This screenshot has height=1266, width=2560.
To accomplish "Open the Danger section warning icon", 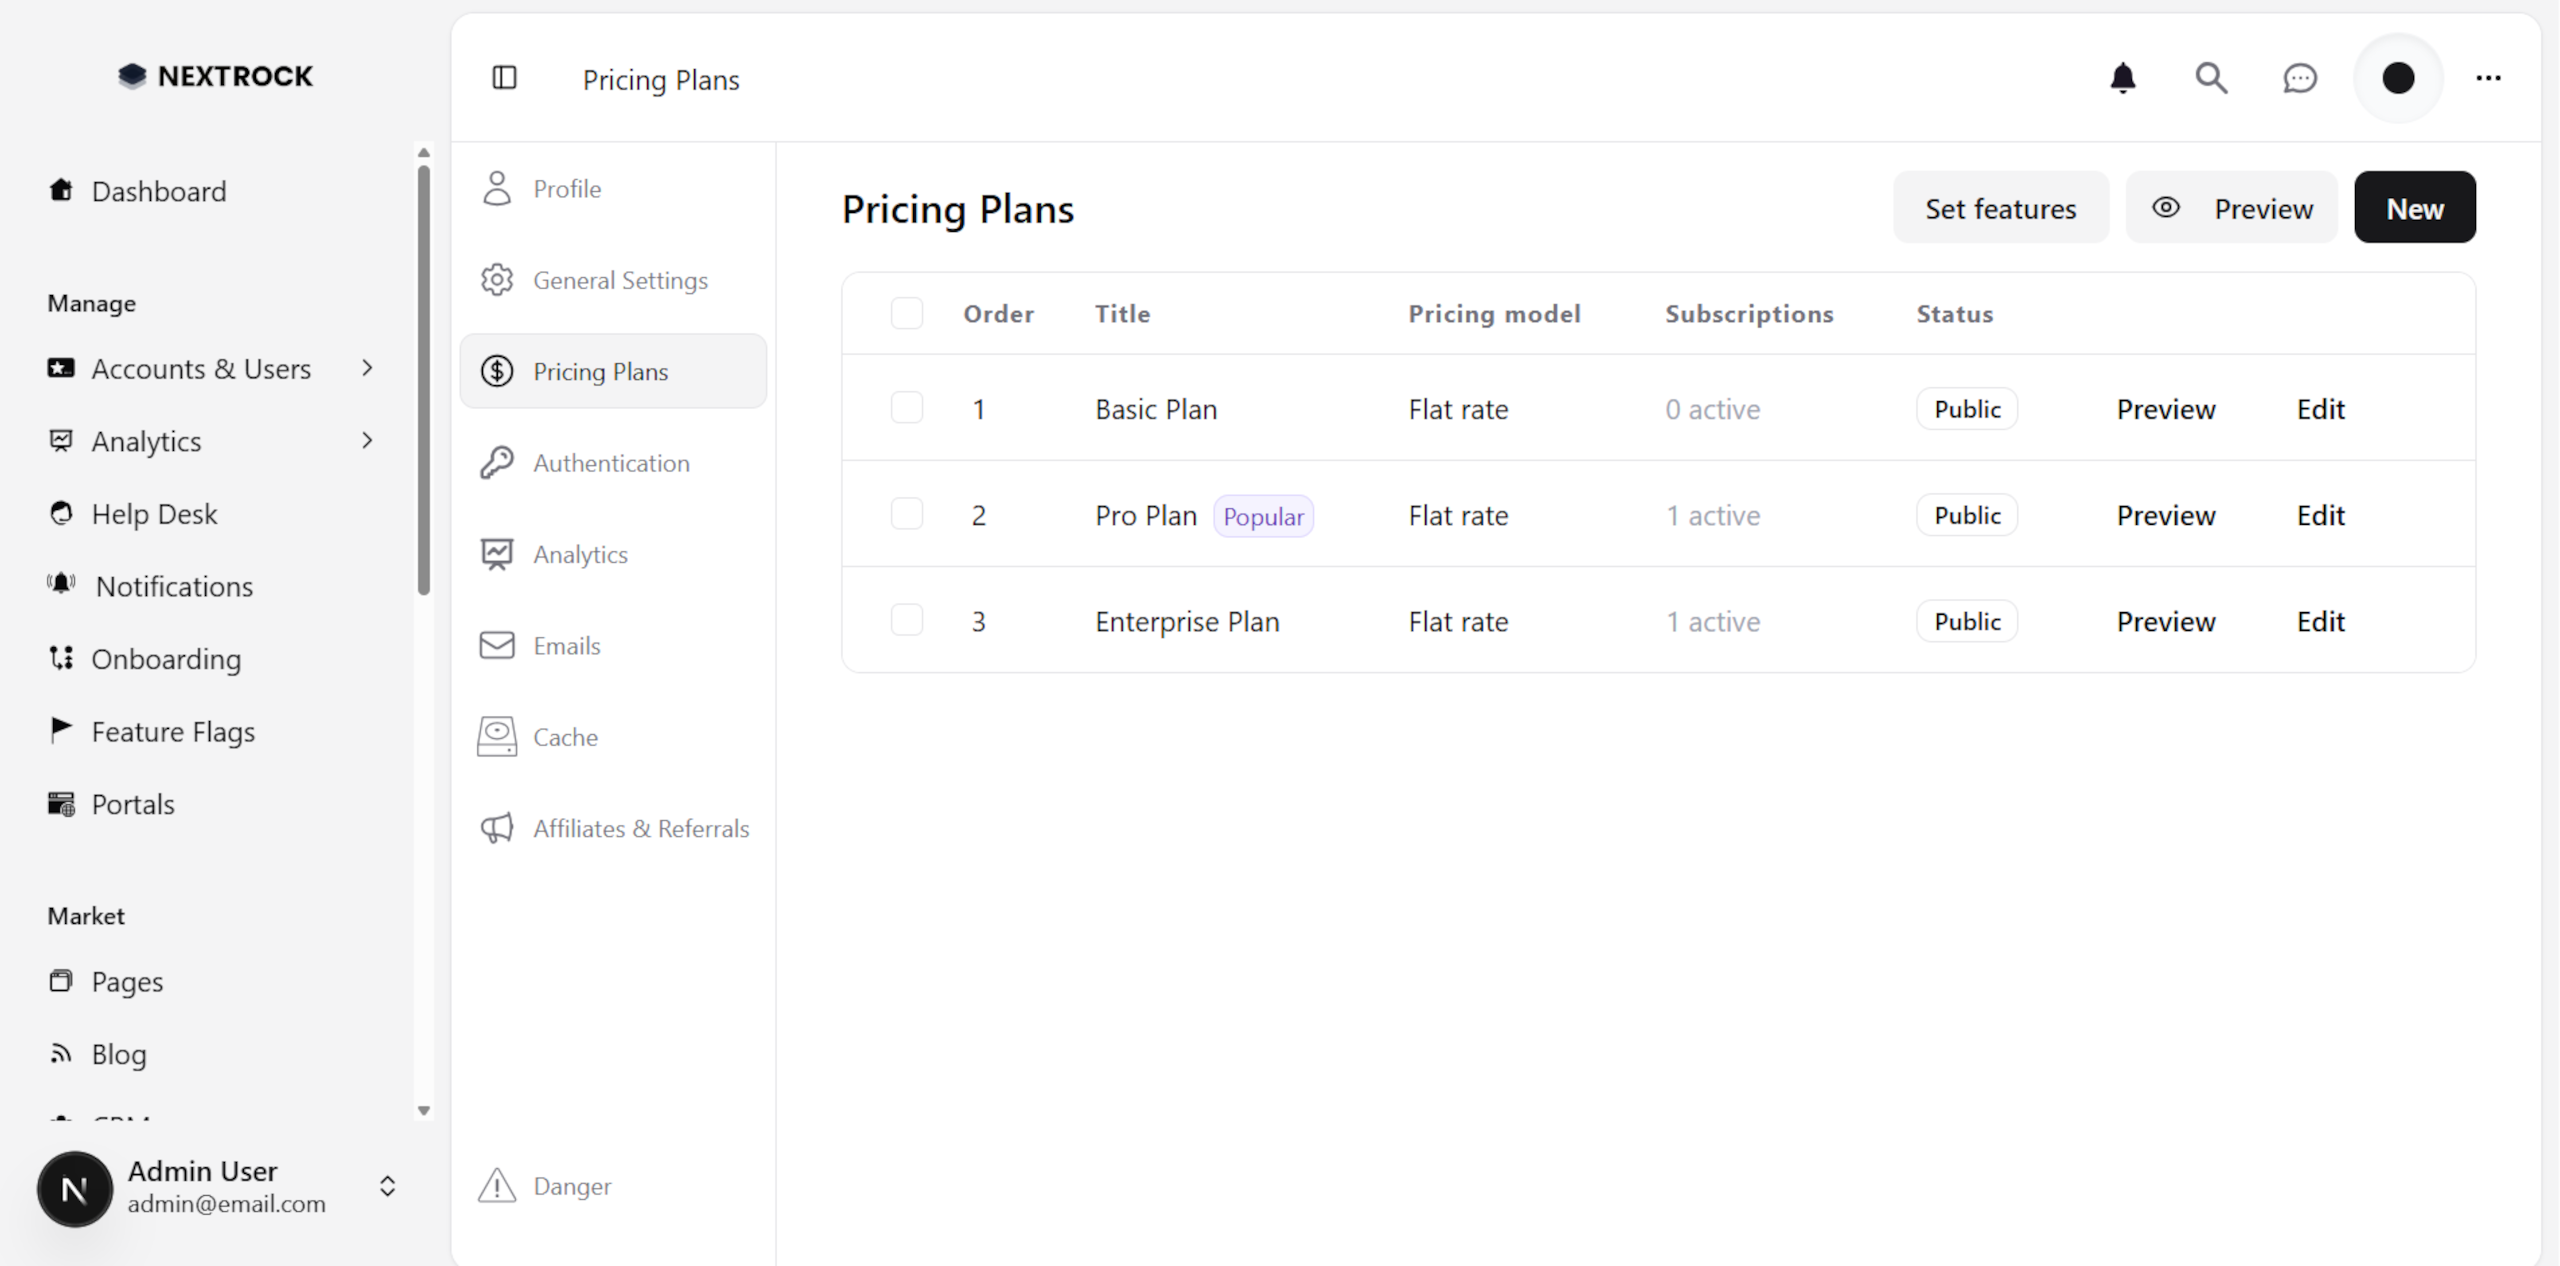I will [497, 1186].
